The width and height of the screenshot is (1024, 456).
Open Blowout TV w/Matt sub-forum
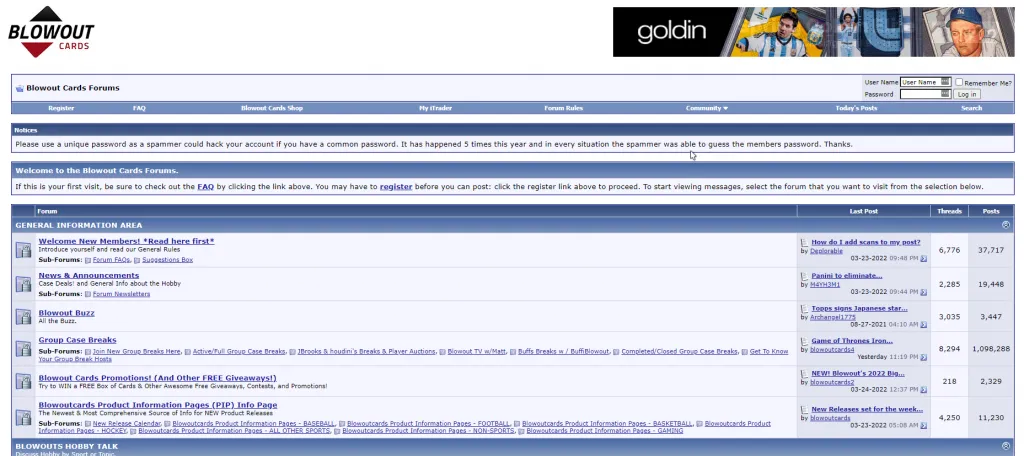[476, 351]
